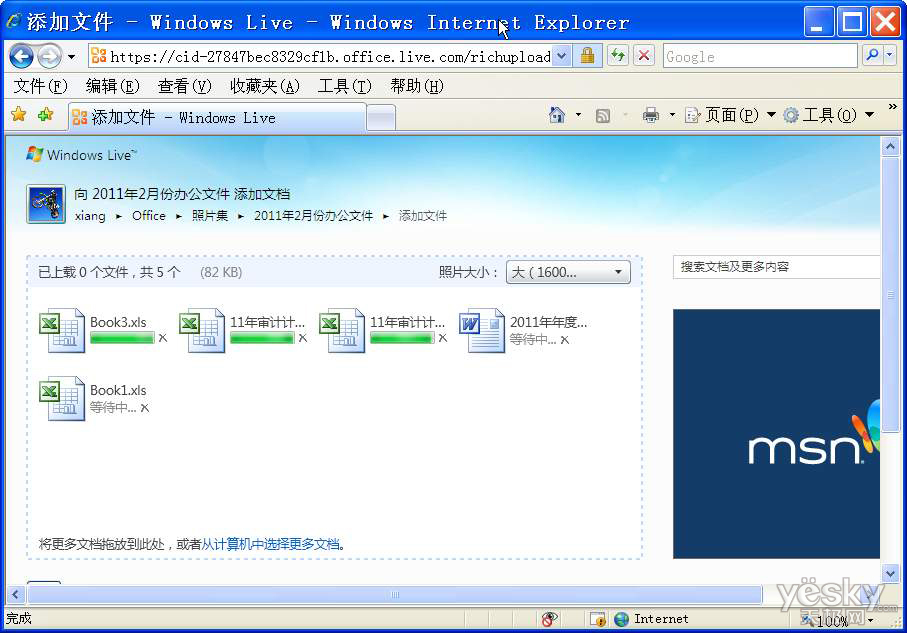Click the 完成 status bar text

[x=19, y=618]
